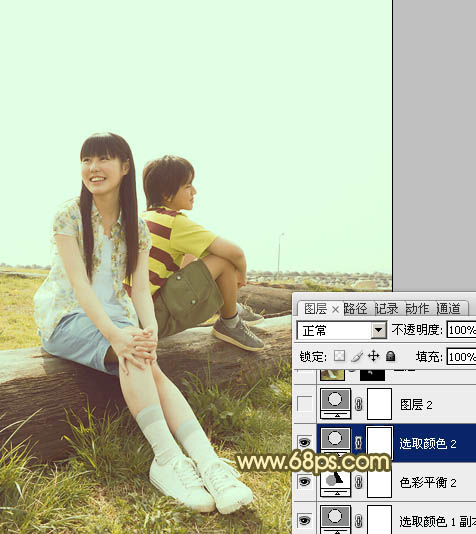The height and width of the screenshot is (534, 476).
Task: Click the chain link icon on 图层 2
Action: pos(359,404)
